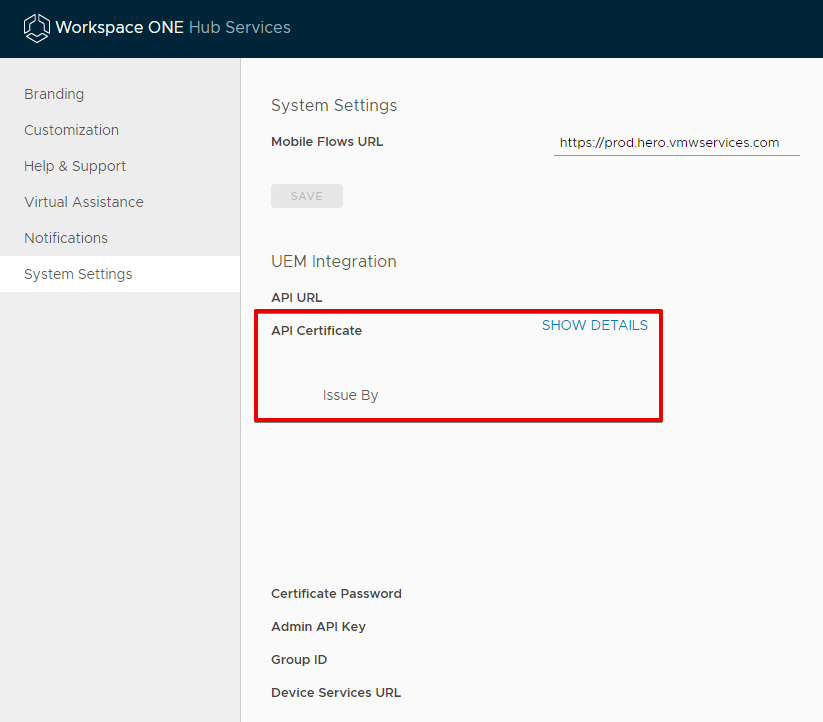Click the API URL label
The width and height of the screenshot is (823, 722).
pos(297,298)
